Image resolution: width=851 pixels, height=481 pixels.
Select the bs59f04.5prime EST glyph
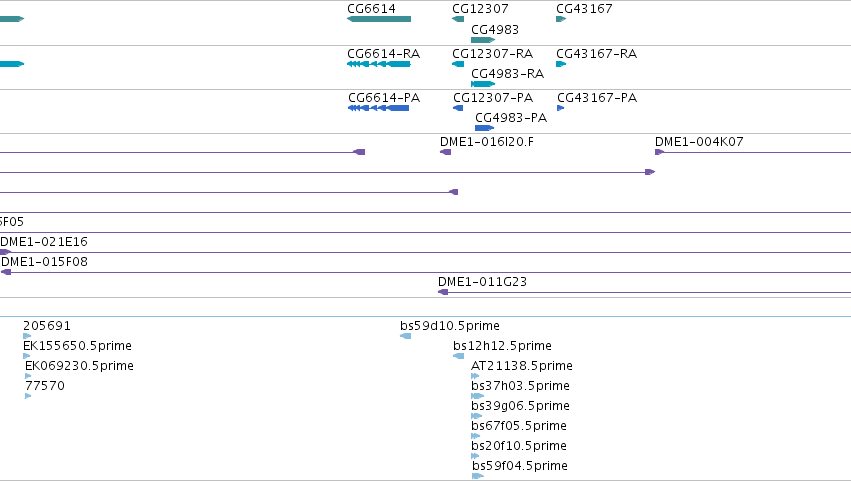click(478, 476)
